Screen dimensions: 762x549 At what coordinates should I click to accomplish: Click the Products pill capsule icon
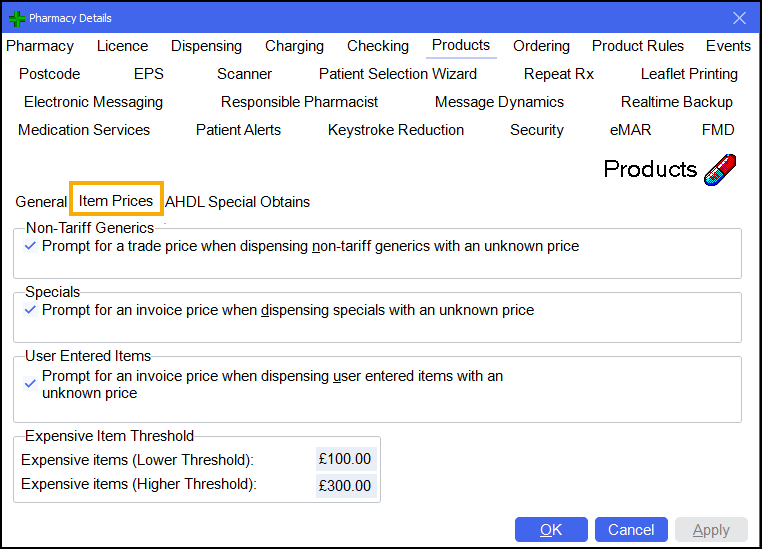click(x=720, y=169)
